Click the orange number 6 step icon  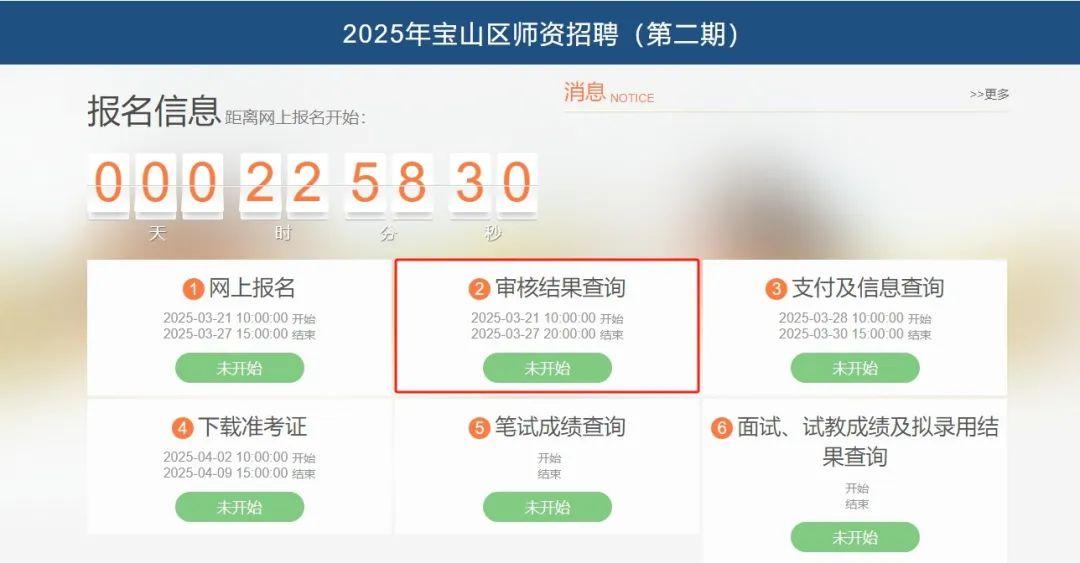pyautogui.click(x=721, y=428)
